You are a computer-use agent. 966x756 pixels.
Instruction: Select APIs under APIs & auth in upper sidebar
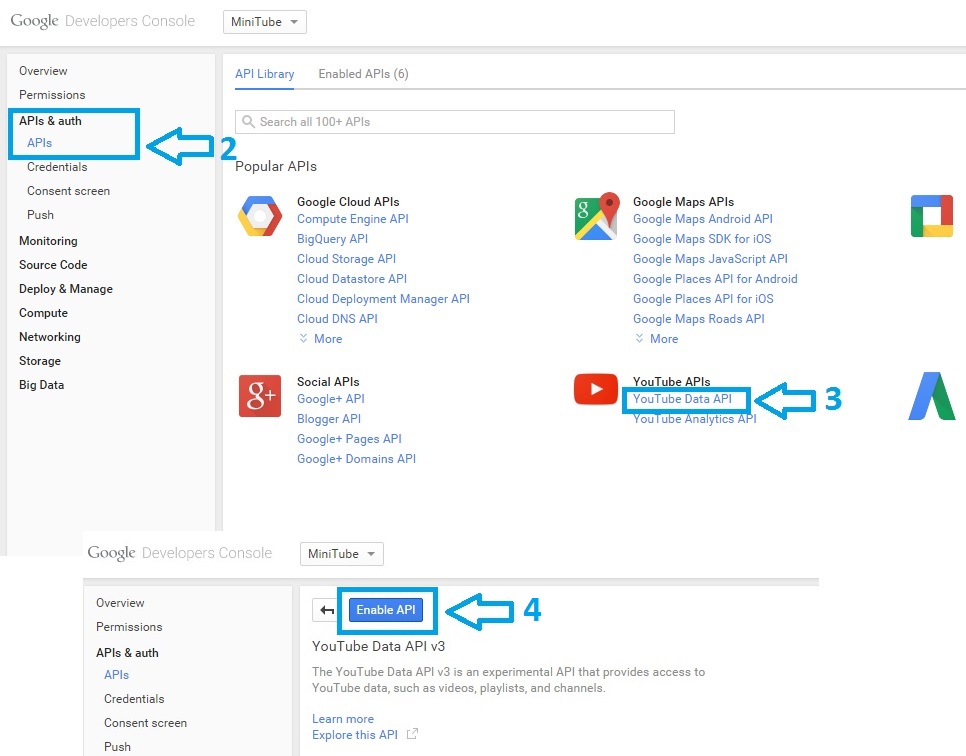pyautogui.click(x=39, y=142)
